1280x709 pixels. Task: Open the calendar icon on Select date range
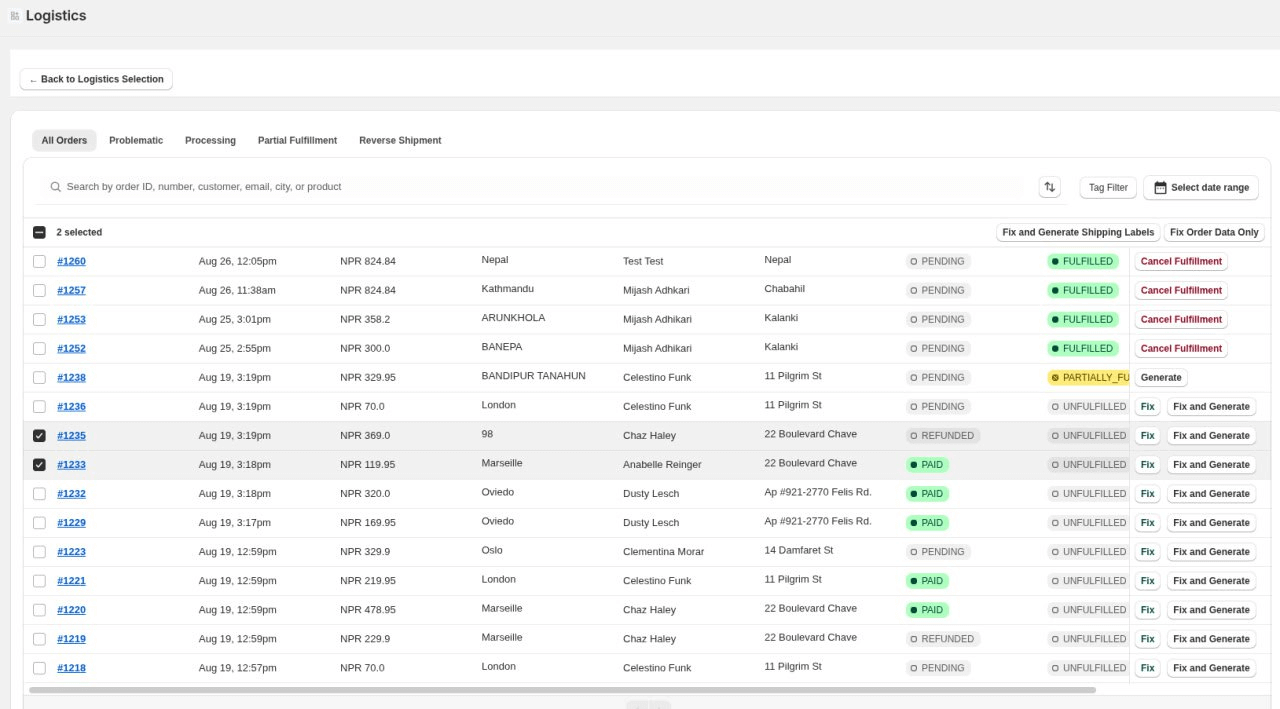(x=1160, y=187)
